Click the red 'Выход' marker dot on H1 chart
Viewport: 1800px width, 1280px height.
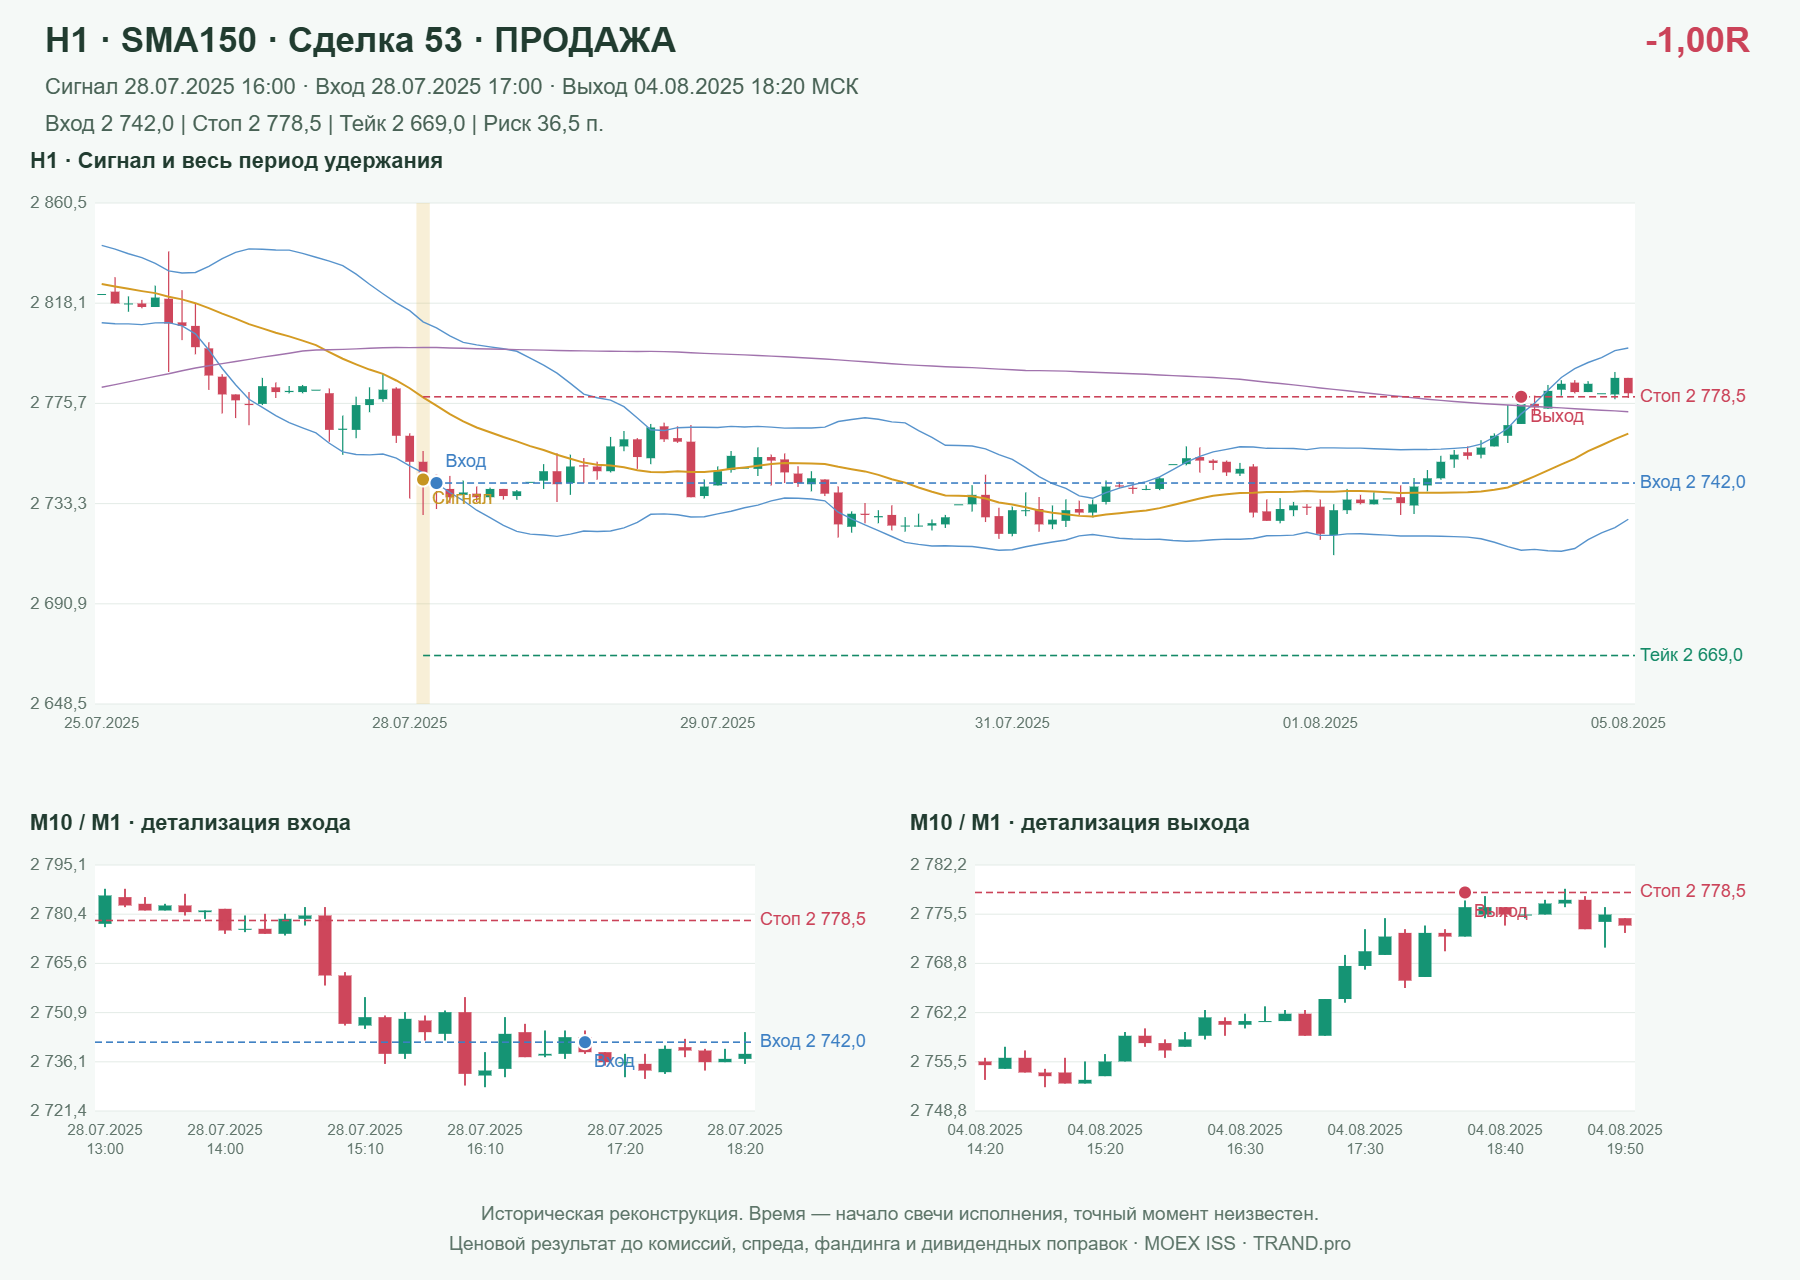(x=1521, y=397)
